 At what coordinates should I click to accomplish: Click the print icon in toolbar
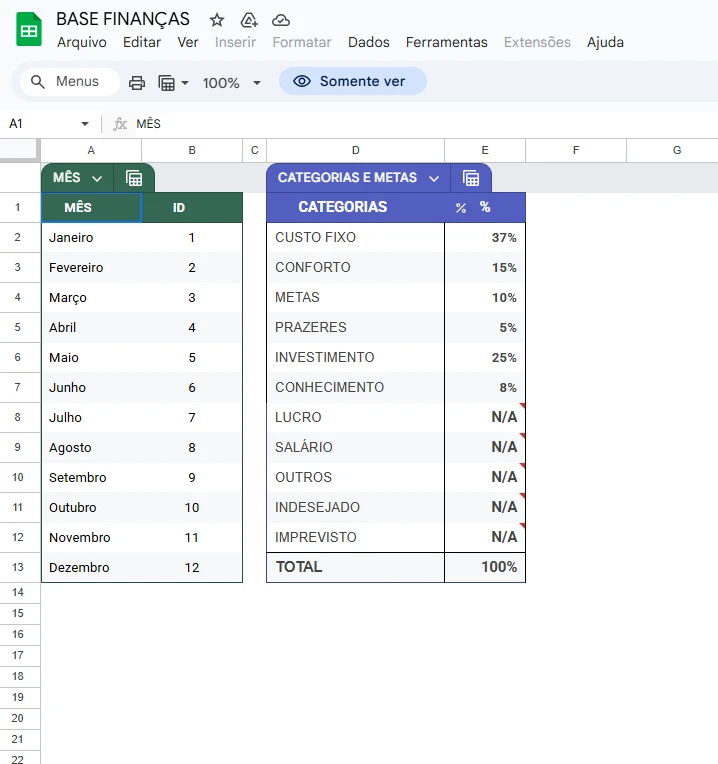(137, 82)
